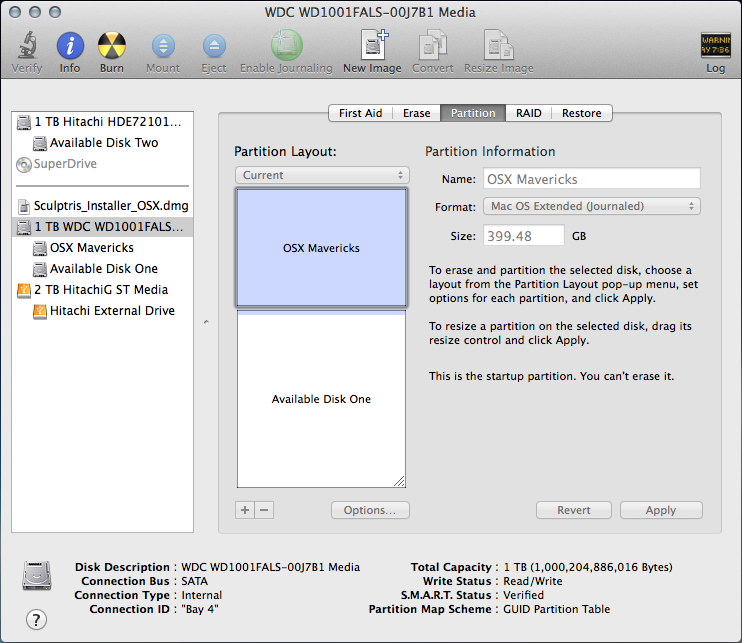Click the Connection ID "Bay 4" value
This screenshot has width=742, height=643.
click(x=200, y=609)
